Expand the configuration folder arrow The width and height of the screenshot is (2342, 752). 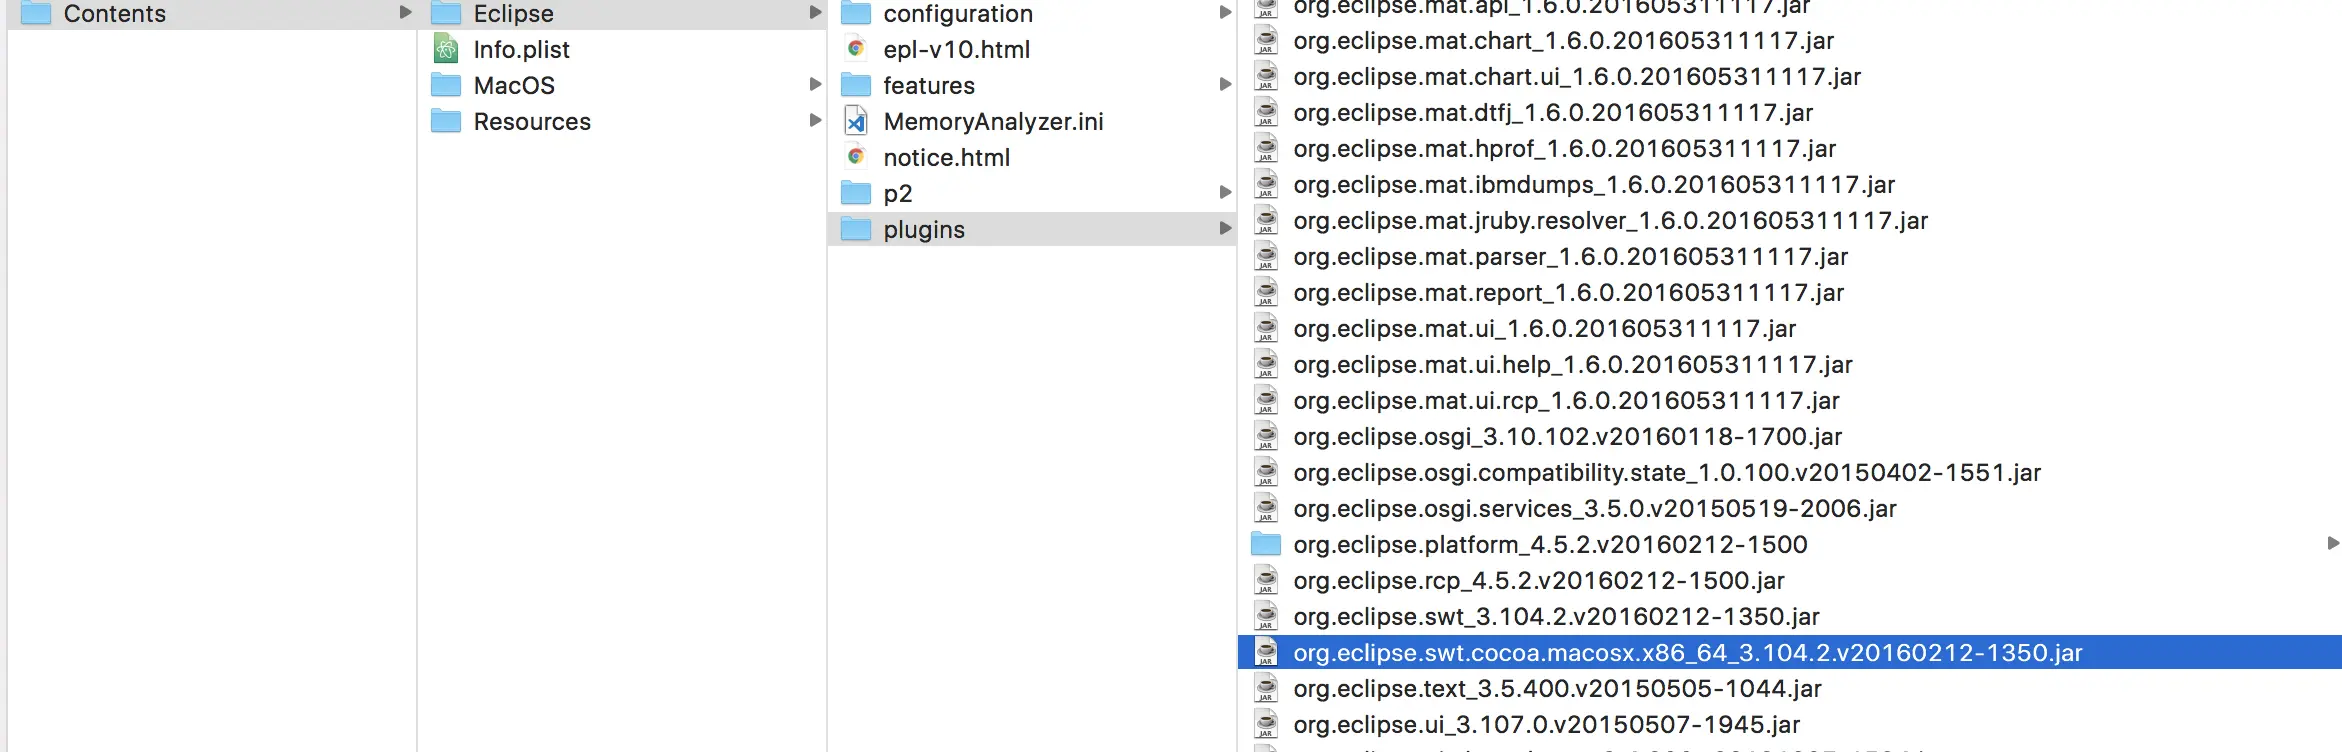pyautogui.click(x=1225, y=12)
